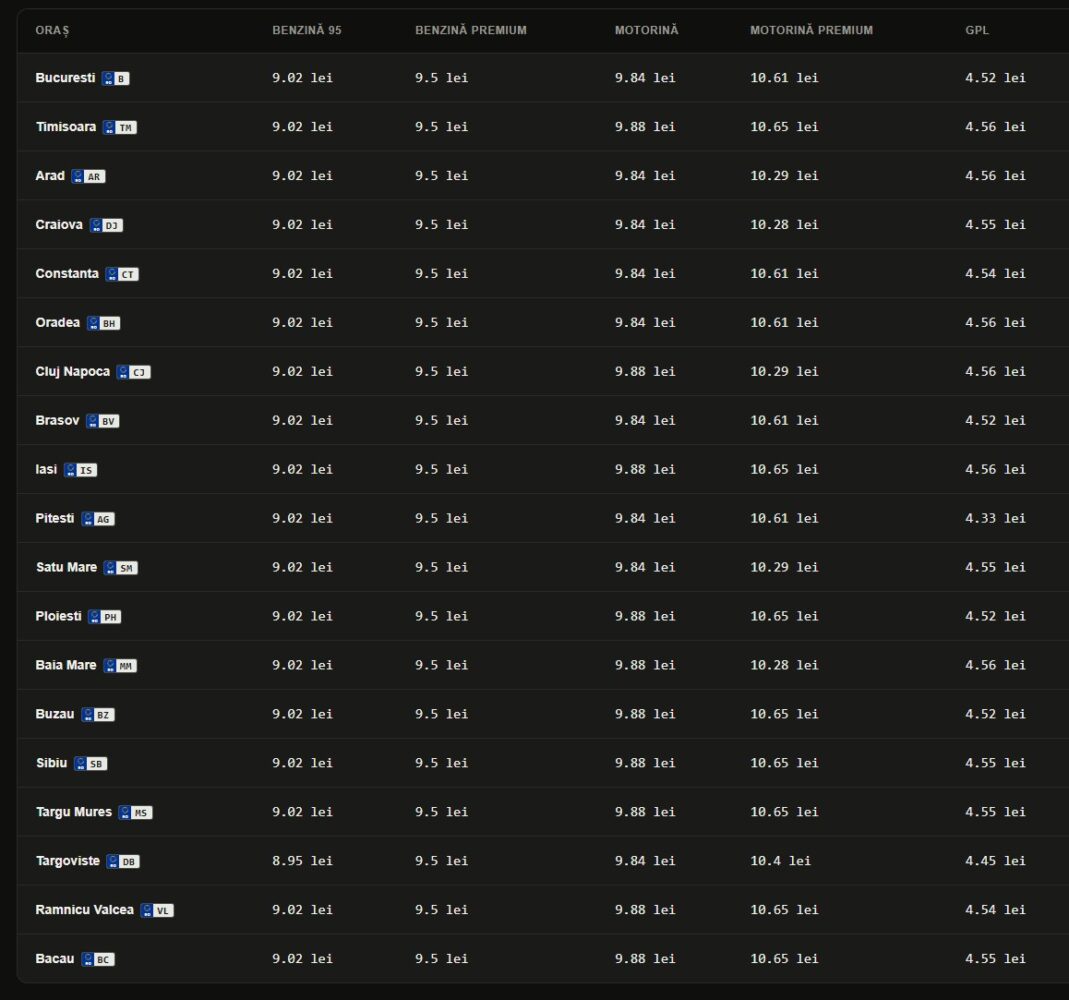Click Targoviste's 8.95 lei Benzină 95 price
1069x1000 pixels.
[302, 861]
